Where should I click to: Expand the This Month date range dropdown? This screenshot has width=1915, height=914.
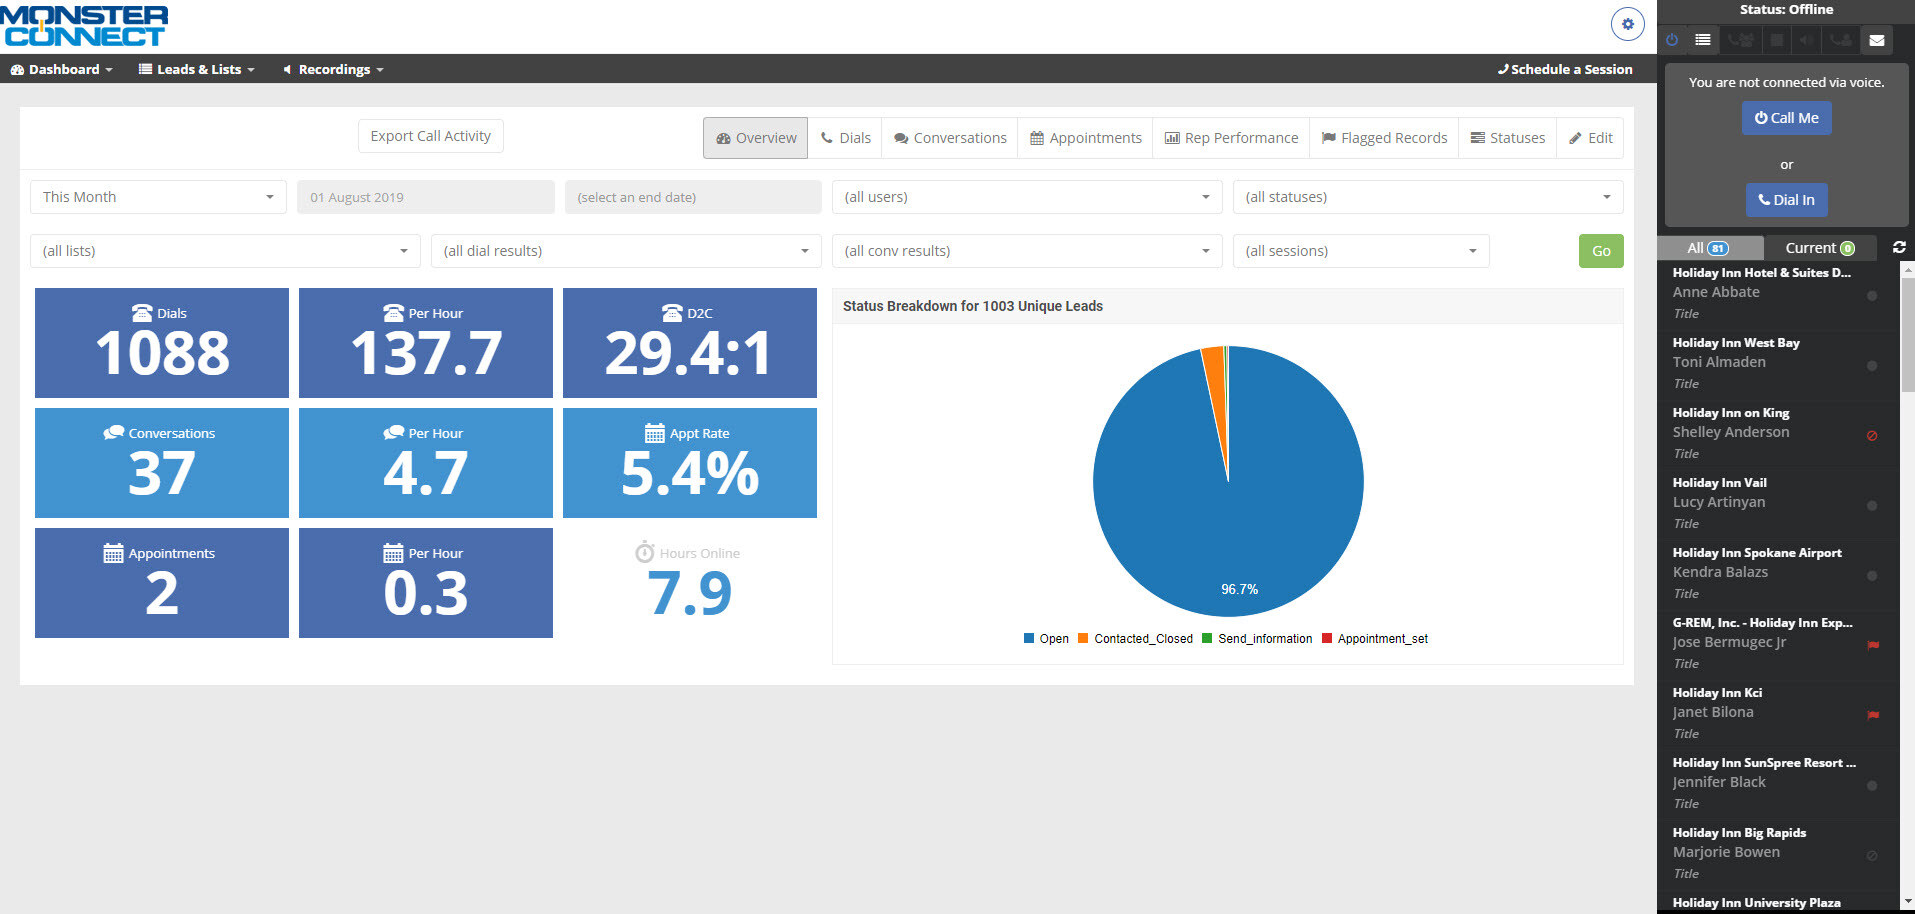click(158, 197)
